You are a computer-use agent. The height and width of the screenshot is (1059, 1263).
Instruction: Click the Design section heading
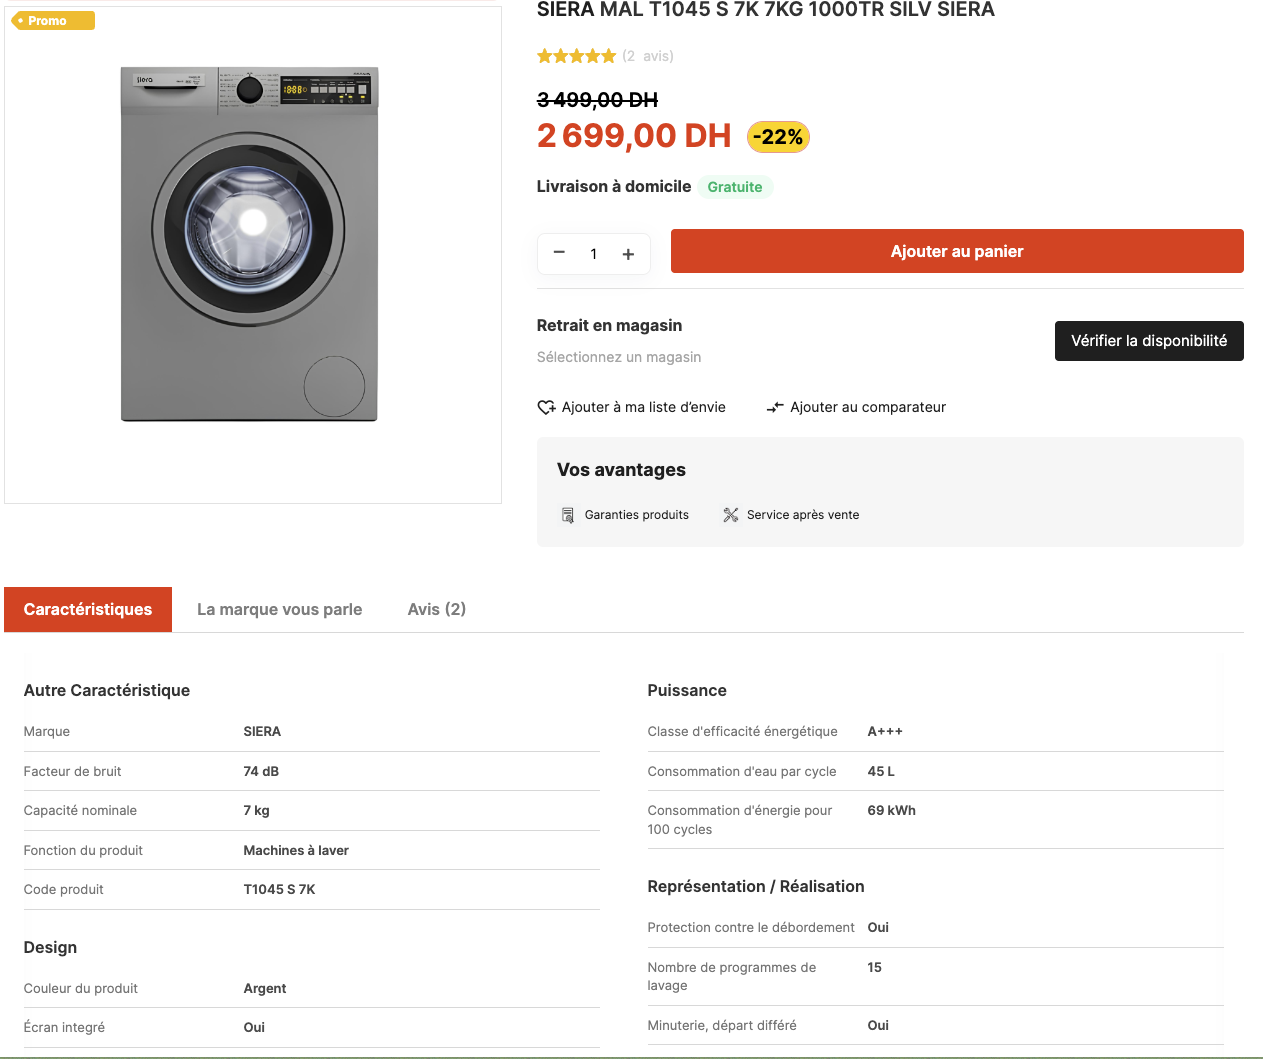(x=50, y=947)
